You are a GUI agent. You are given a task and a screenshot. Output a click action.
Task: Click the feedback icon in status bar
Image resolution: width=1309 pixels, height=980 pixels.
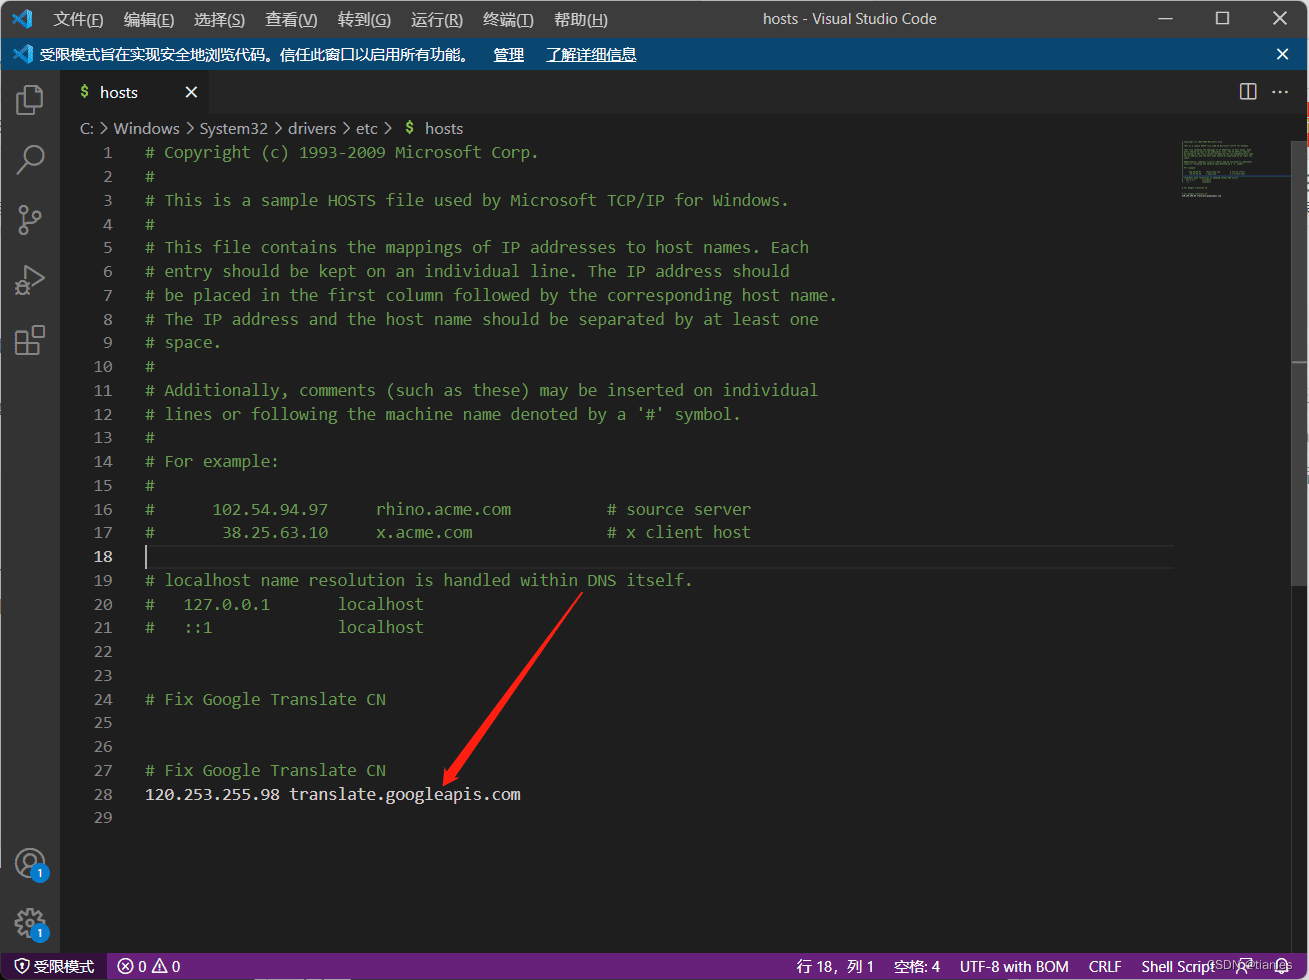[x=1244, y=966]
